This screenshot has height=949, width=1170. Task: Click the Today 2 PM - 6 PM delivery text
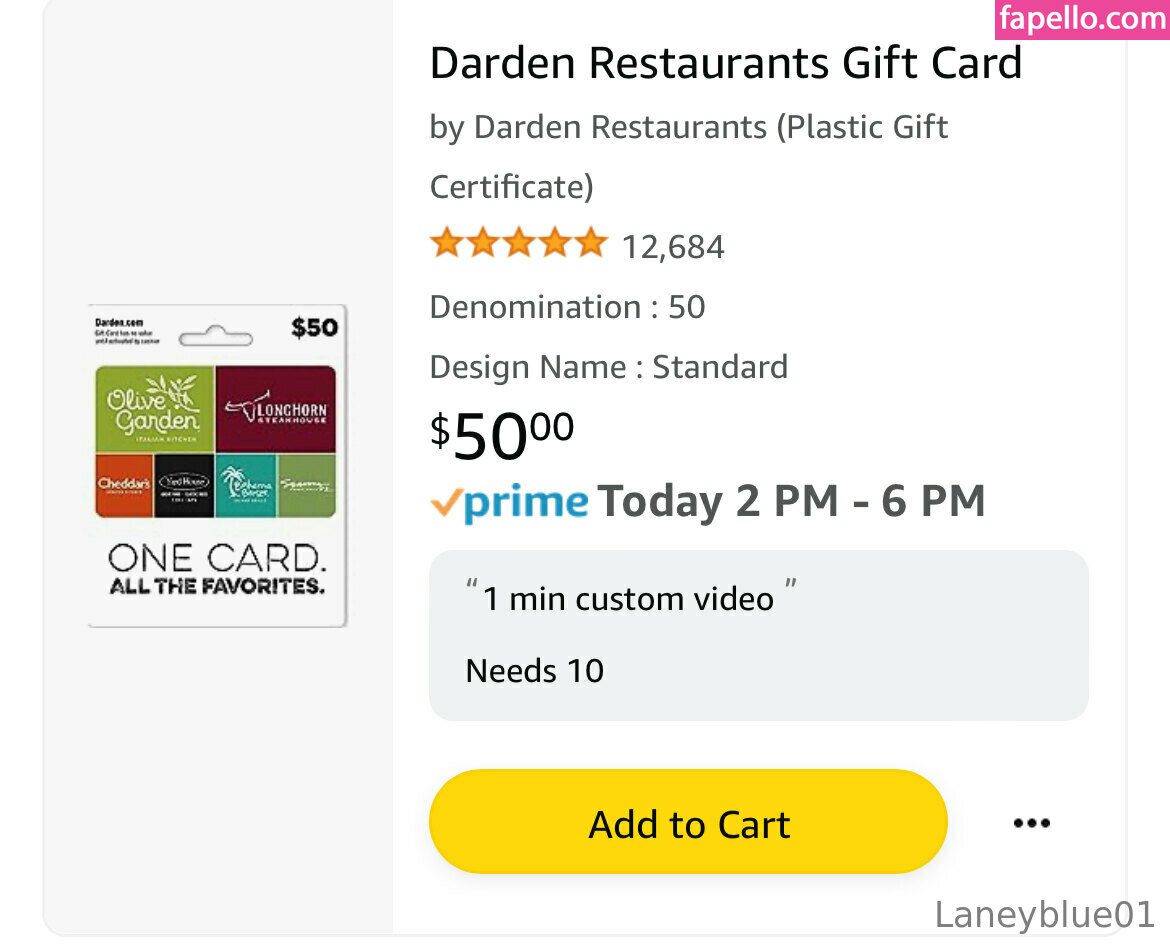click(x=791, y=502)
